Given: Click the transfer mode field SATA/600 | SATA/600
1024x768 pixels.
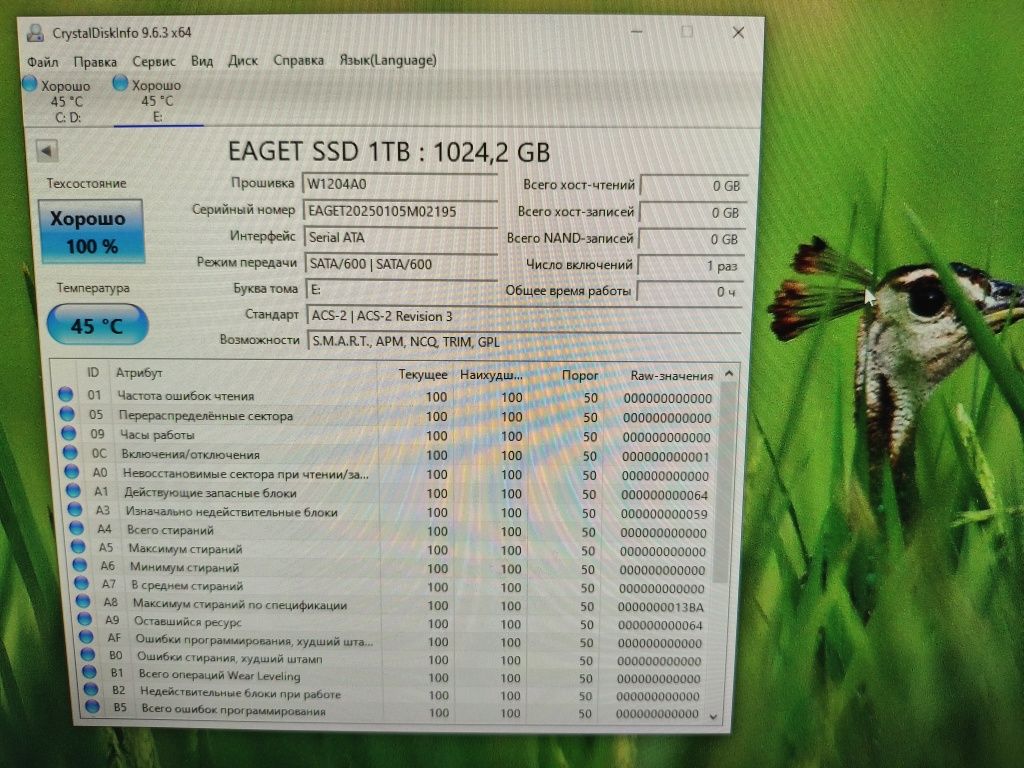Looking at the screenshot, I should 402,264.
